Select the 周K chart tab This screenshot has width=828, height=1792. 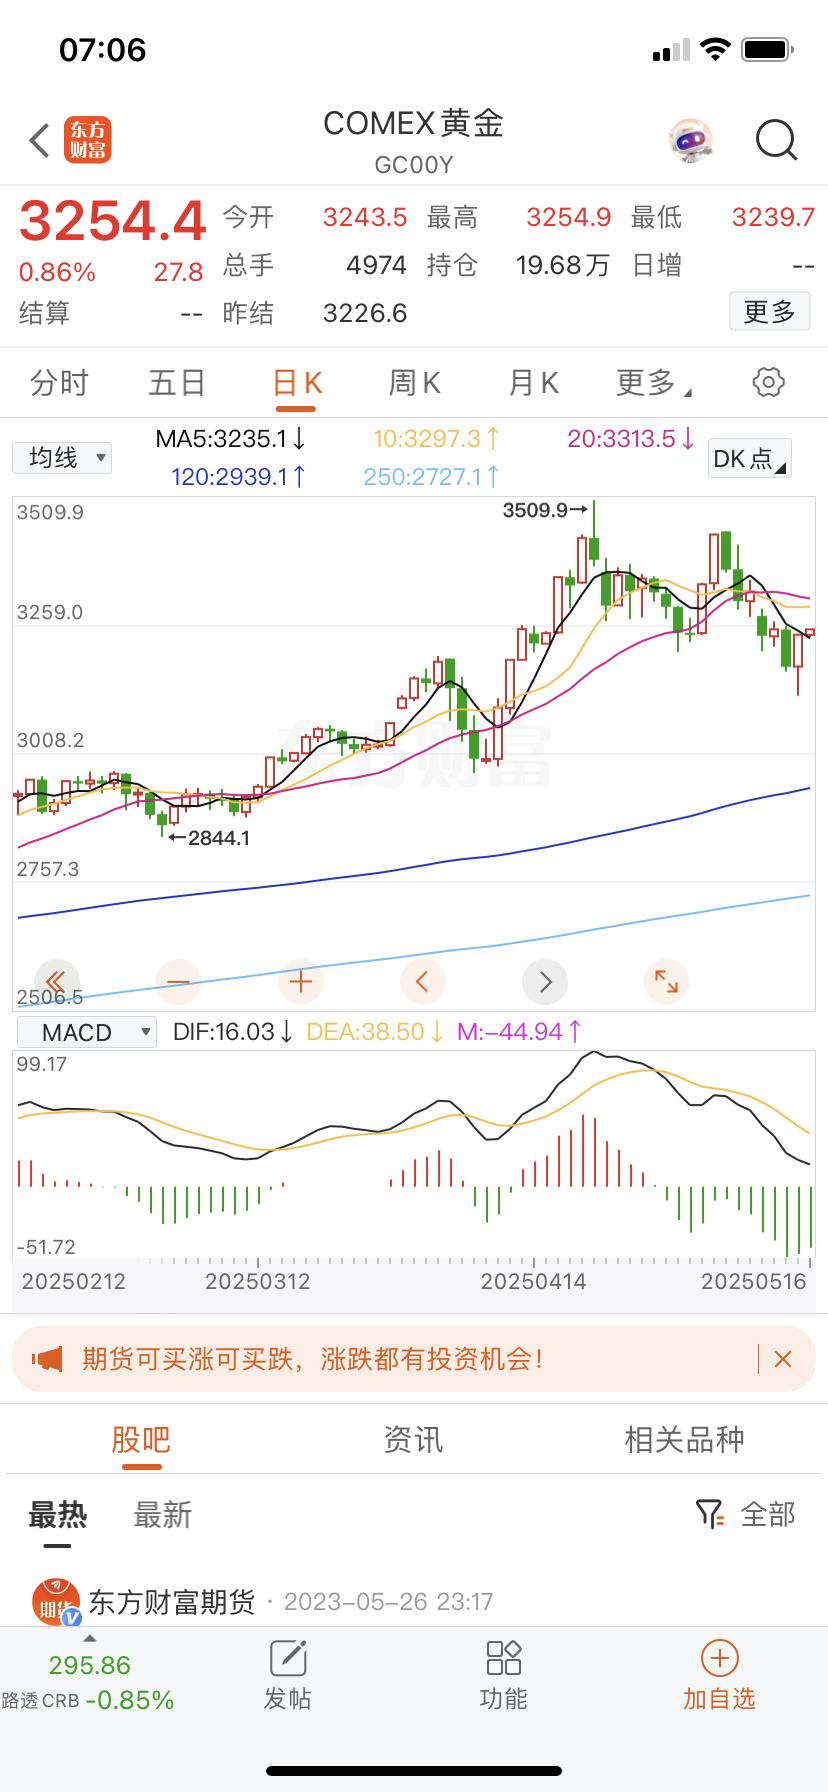[x=415, y=382]
